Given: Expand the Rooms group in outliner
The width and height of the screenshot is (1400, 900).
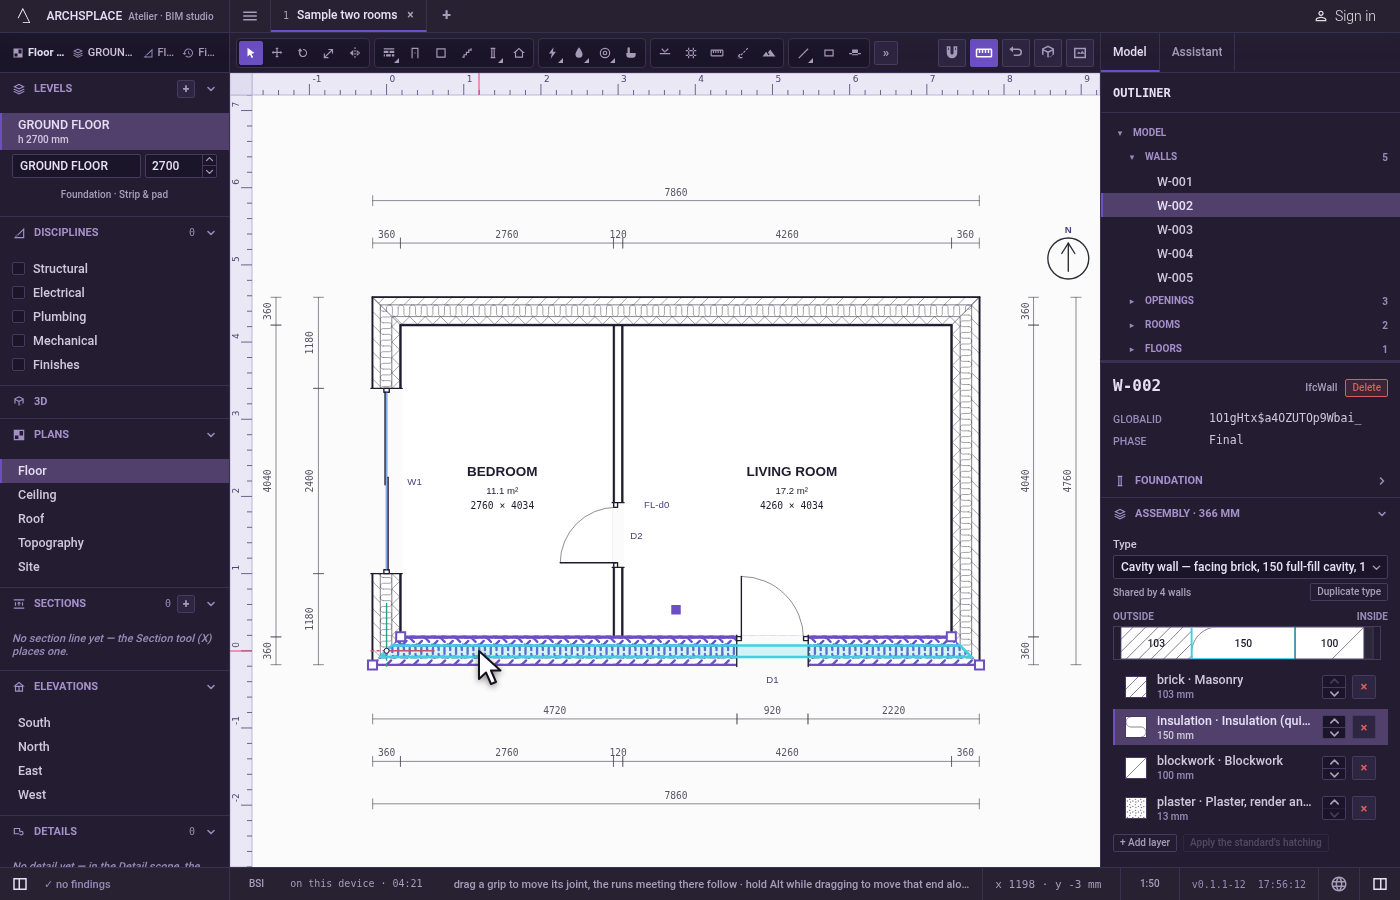Looking at the screenshot, I should (x=1131, y=325).
